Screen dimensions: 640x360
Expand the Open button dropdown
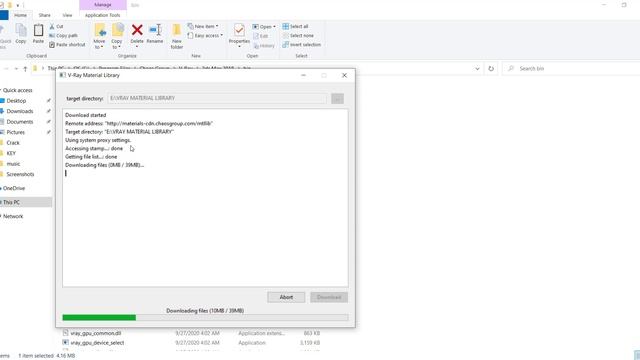(x=274, y=27)
